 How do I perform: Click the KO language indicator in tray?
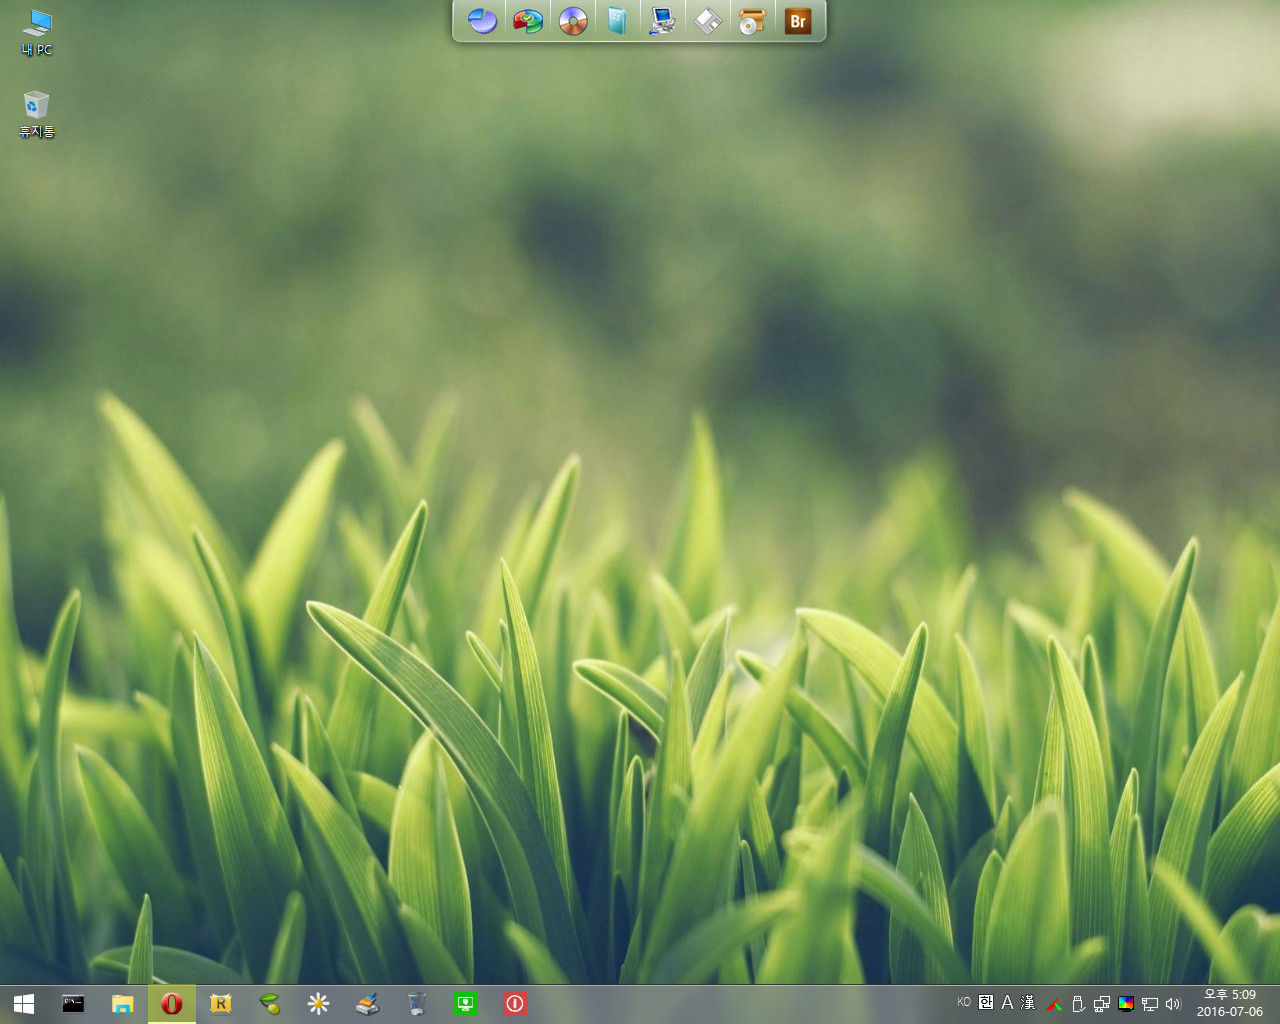tap(964, 1002)
